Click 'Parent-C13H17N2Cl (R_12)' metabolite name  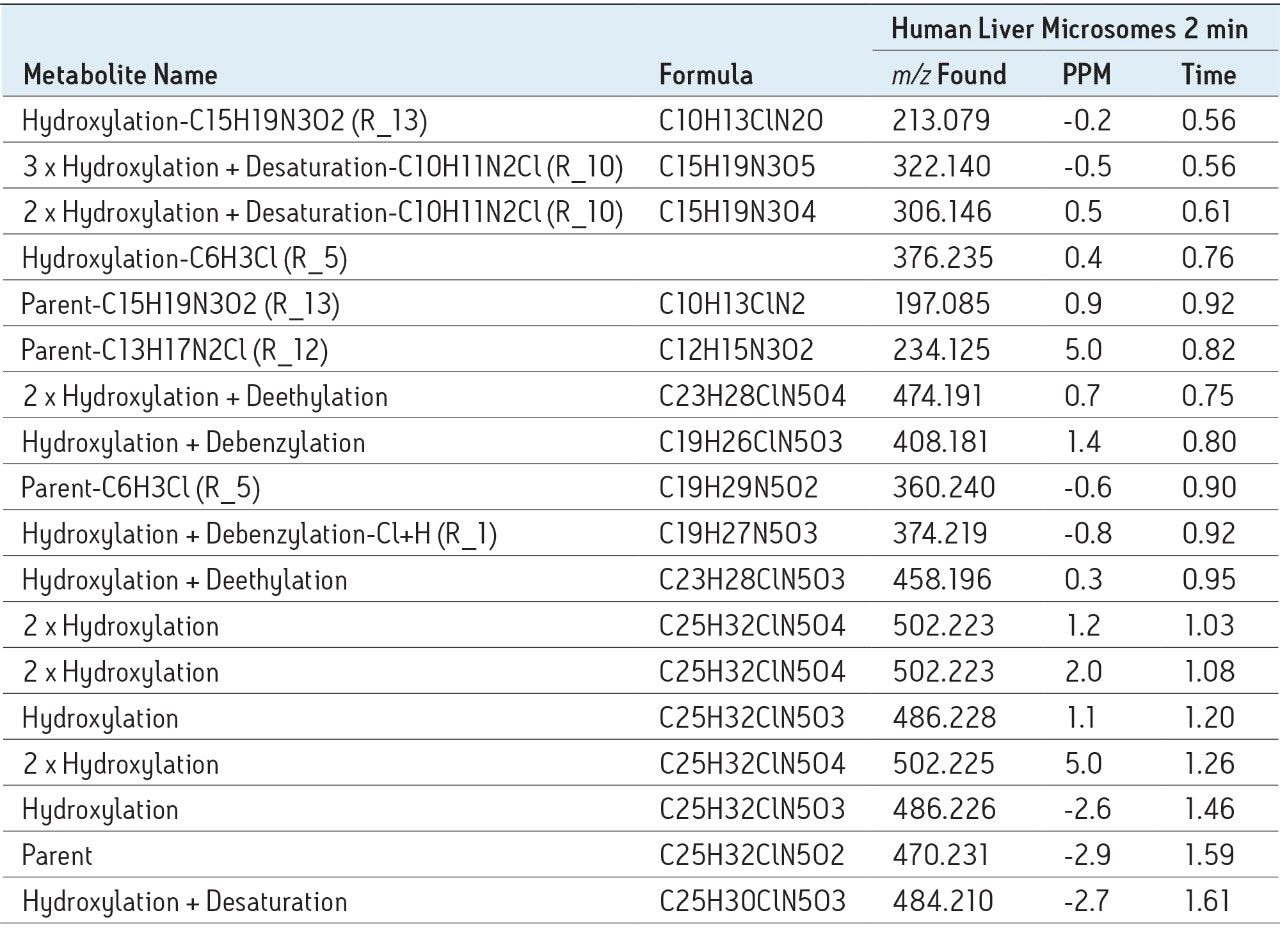click(x=175, y=351)
